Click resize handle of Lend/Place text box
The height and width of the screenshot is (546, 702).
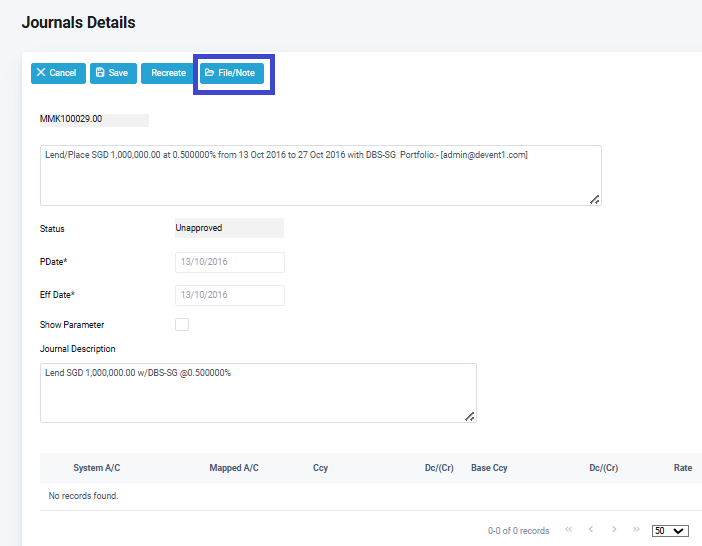pos(595,199)
